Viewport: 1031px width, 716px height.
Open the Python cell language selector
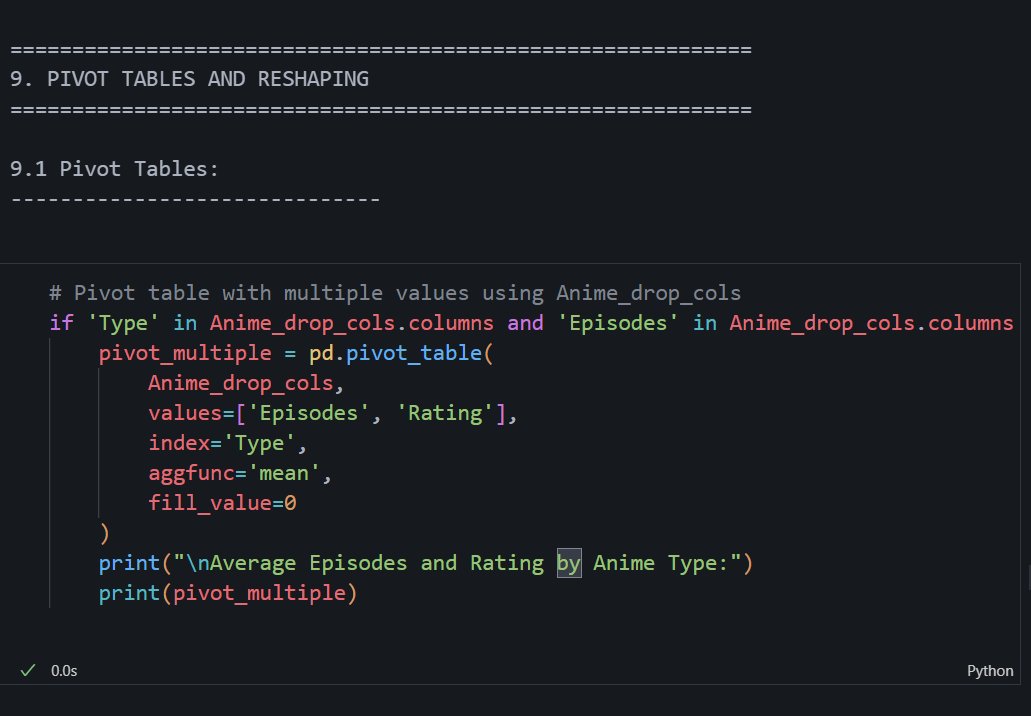click(x=990, y=671)
